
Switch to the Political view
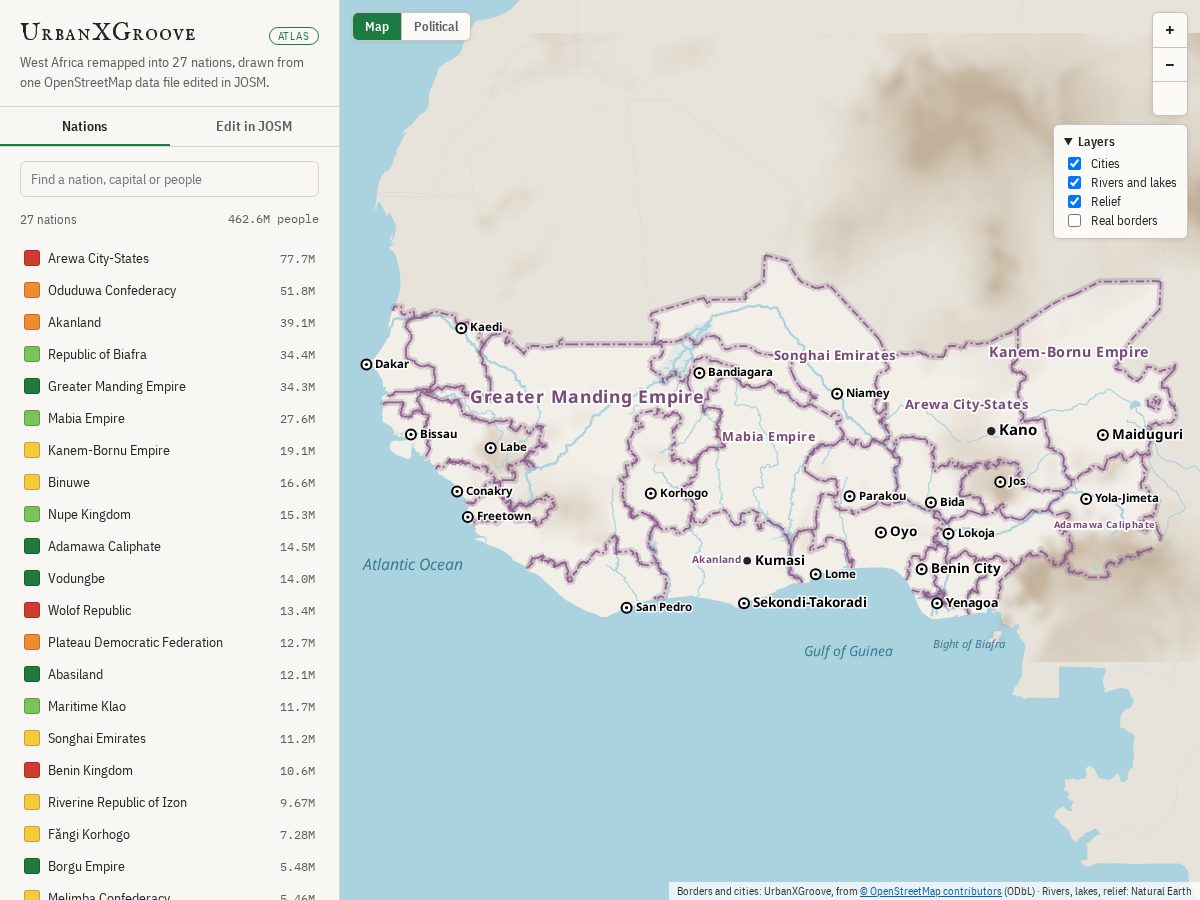point(436,27)
